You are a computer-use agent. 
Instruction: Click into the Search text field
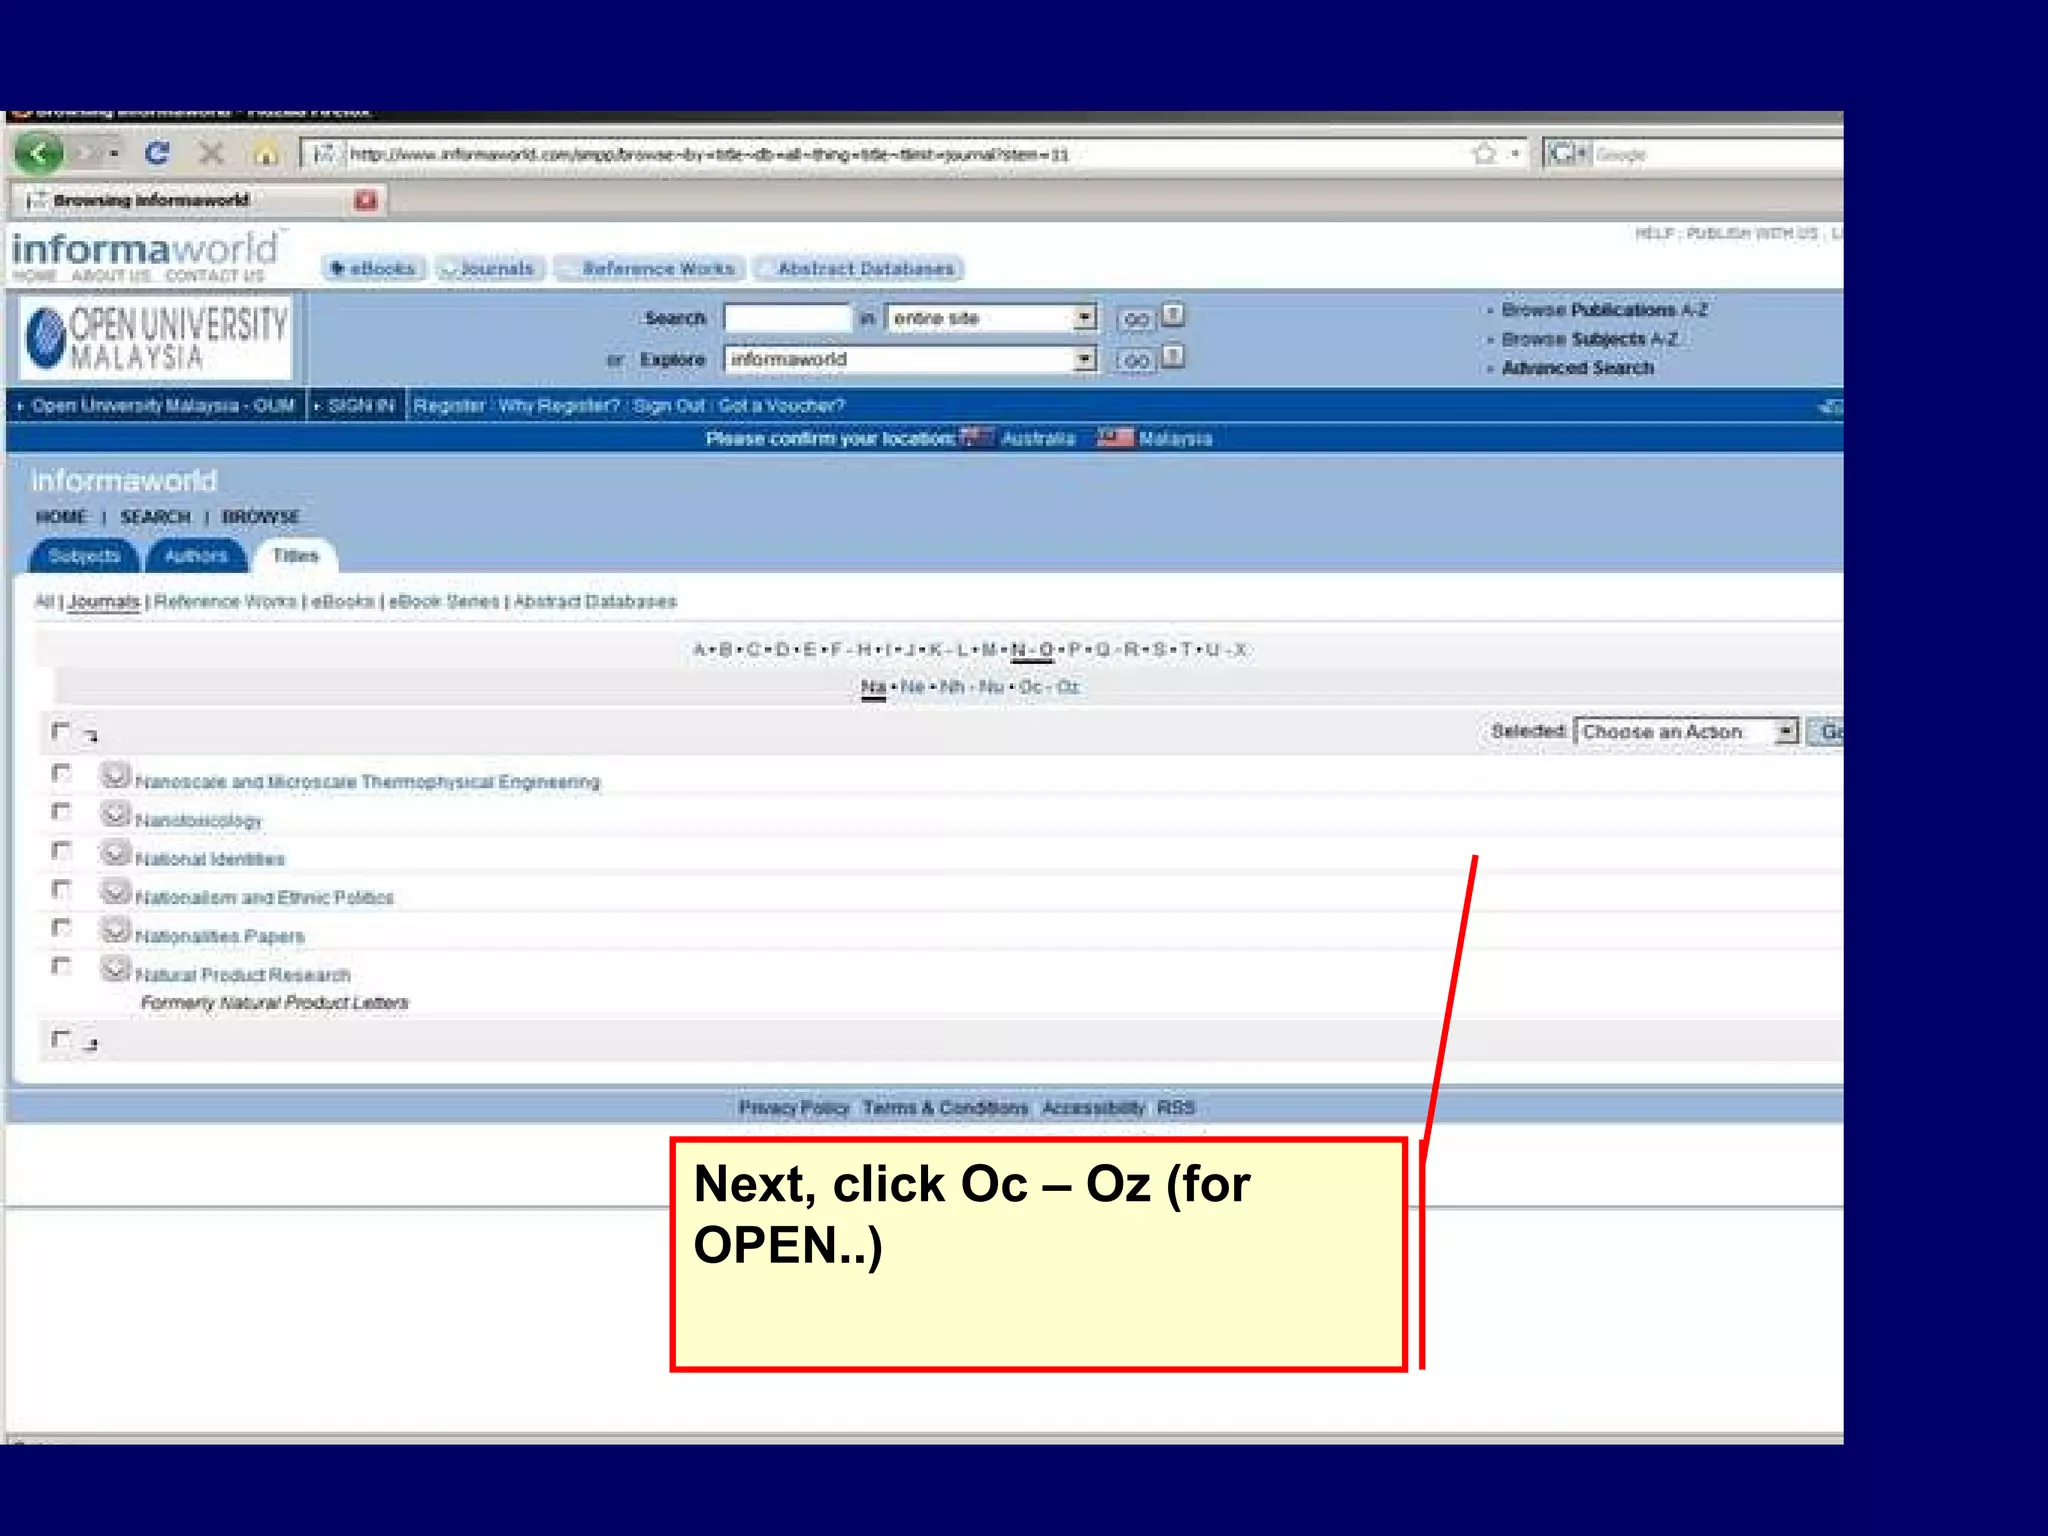[x=787, y=318]
